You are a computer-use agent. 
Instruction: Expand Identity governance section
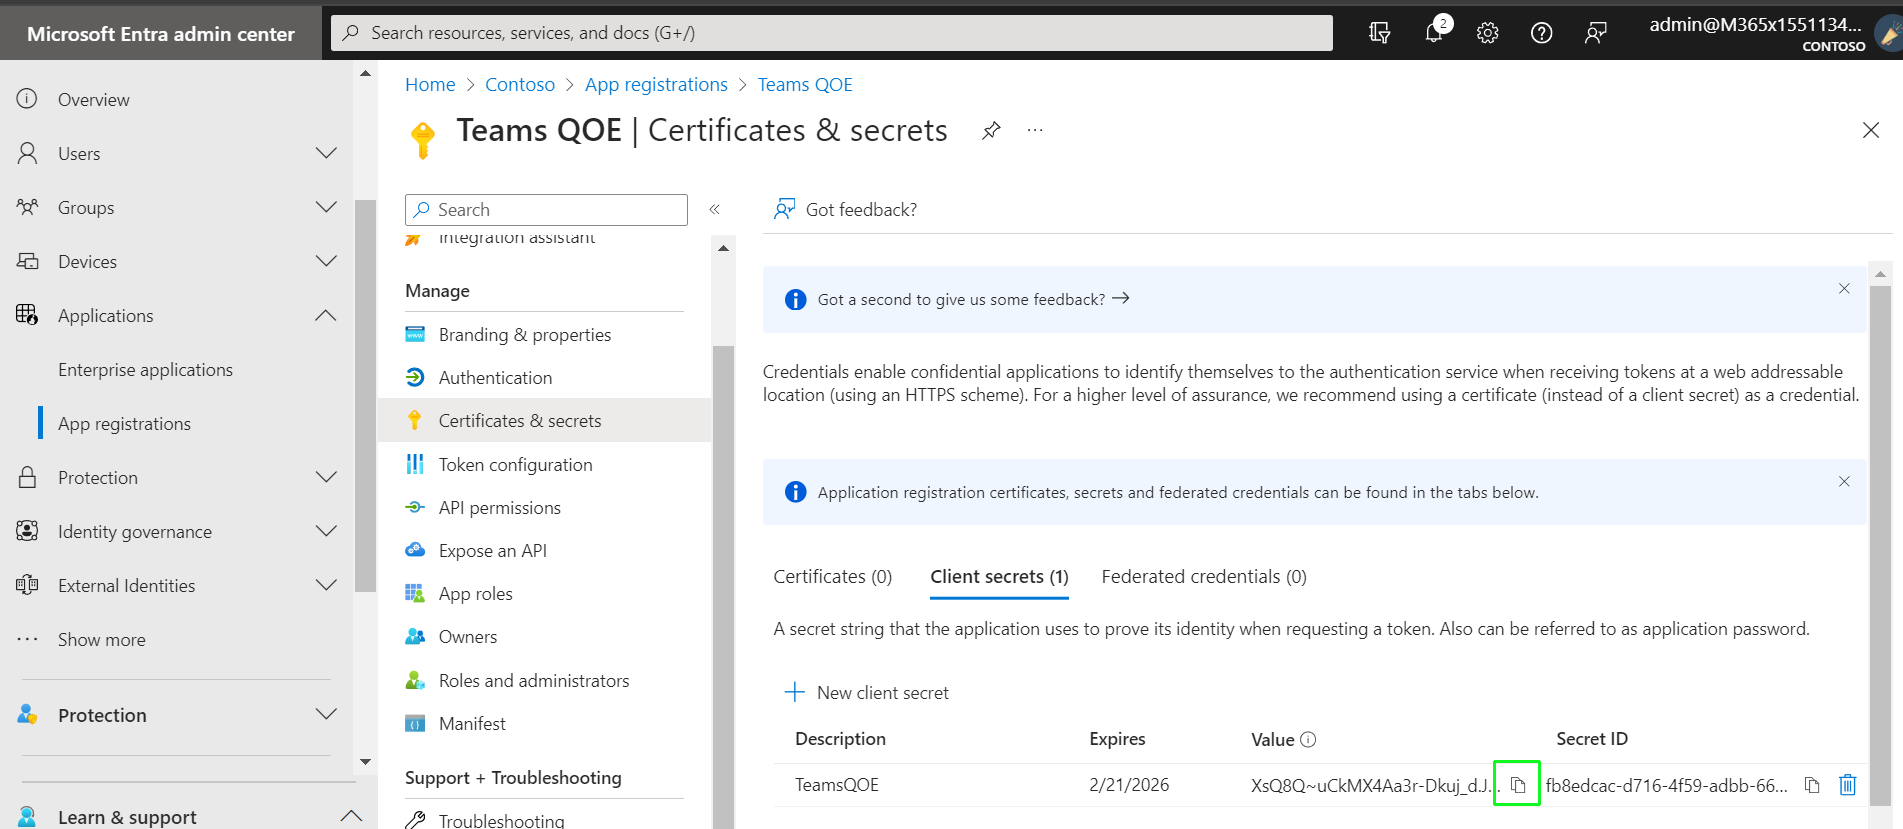(x=326, y=531)
